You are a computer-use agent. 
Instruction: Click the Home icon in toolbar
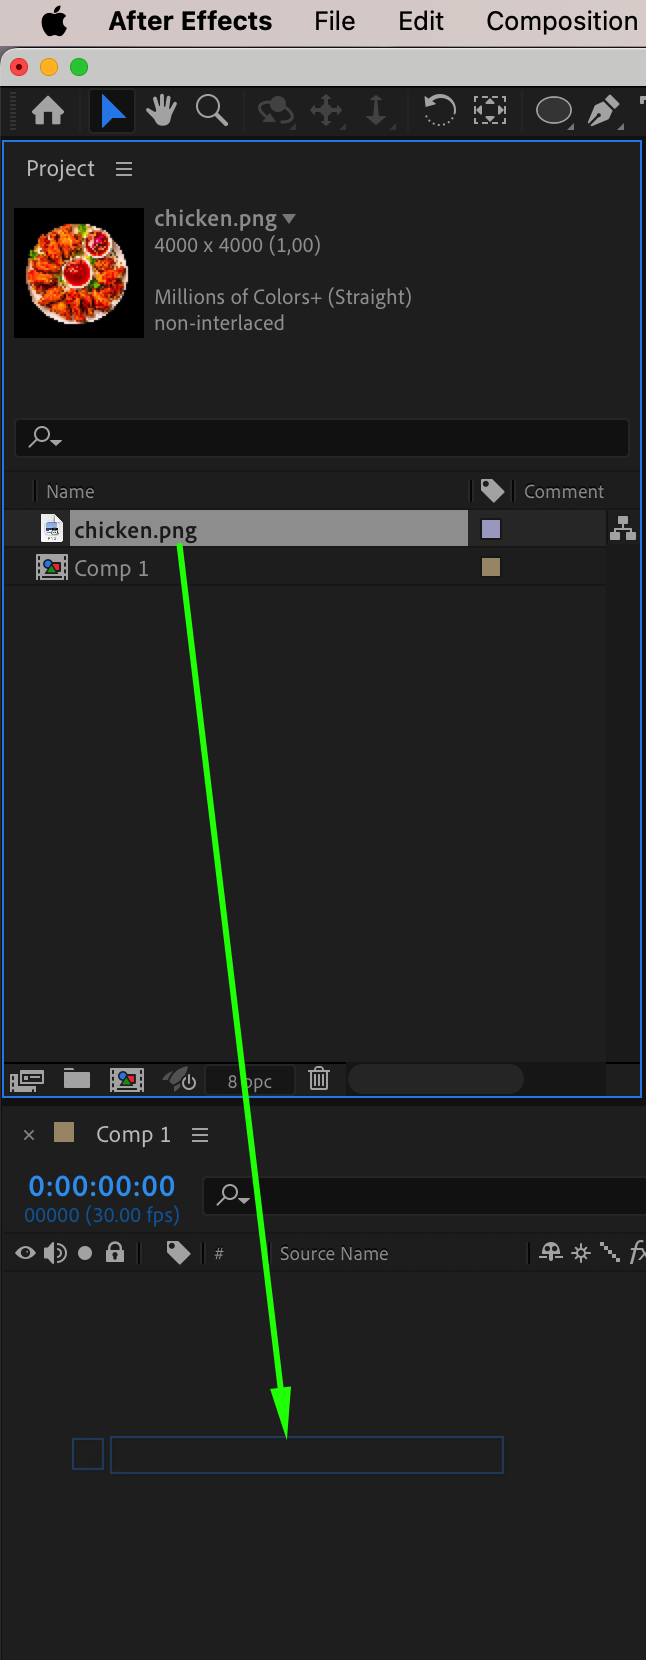pos(48,110)
